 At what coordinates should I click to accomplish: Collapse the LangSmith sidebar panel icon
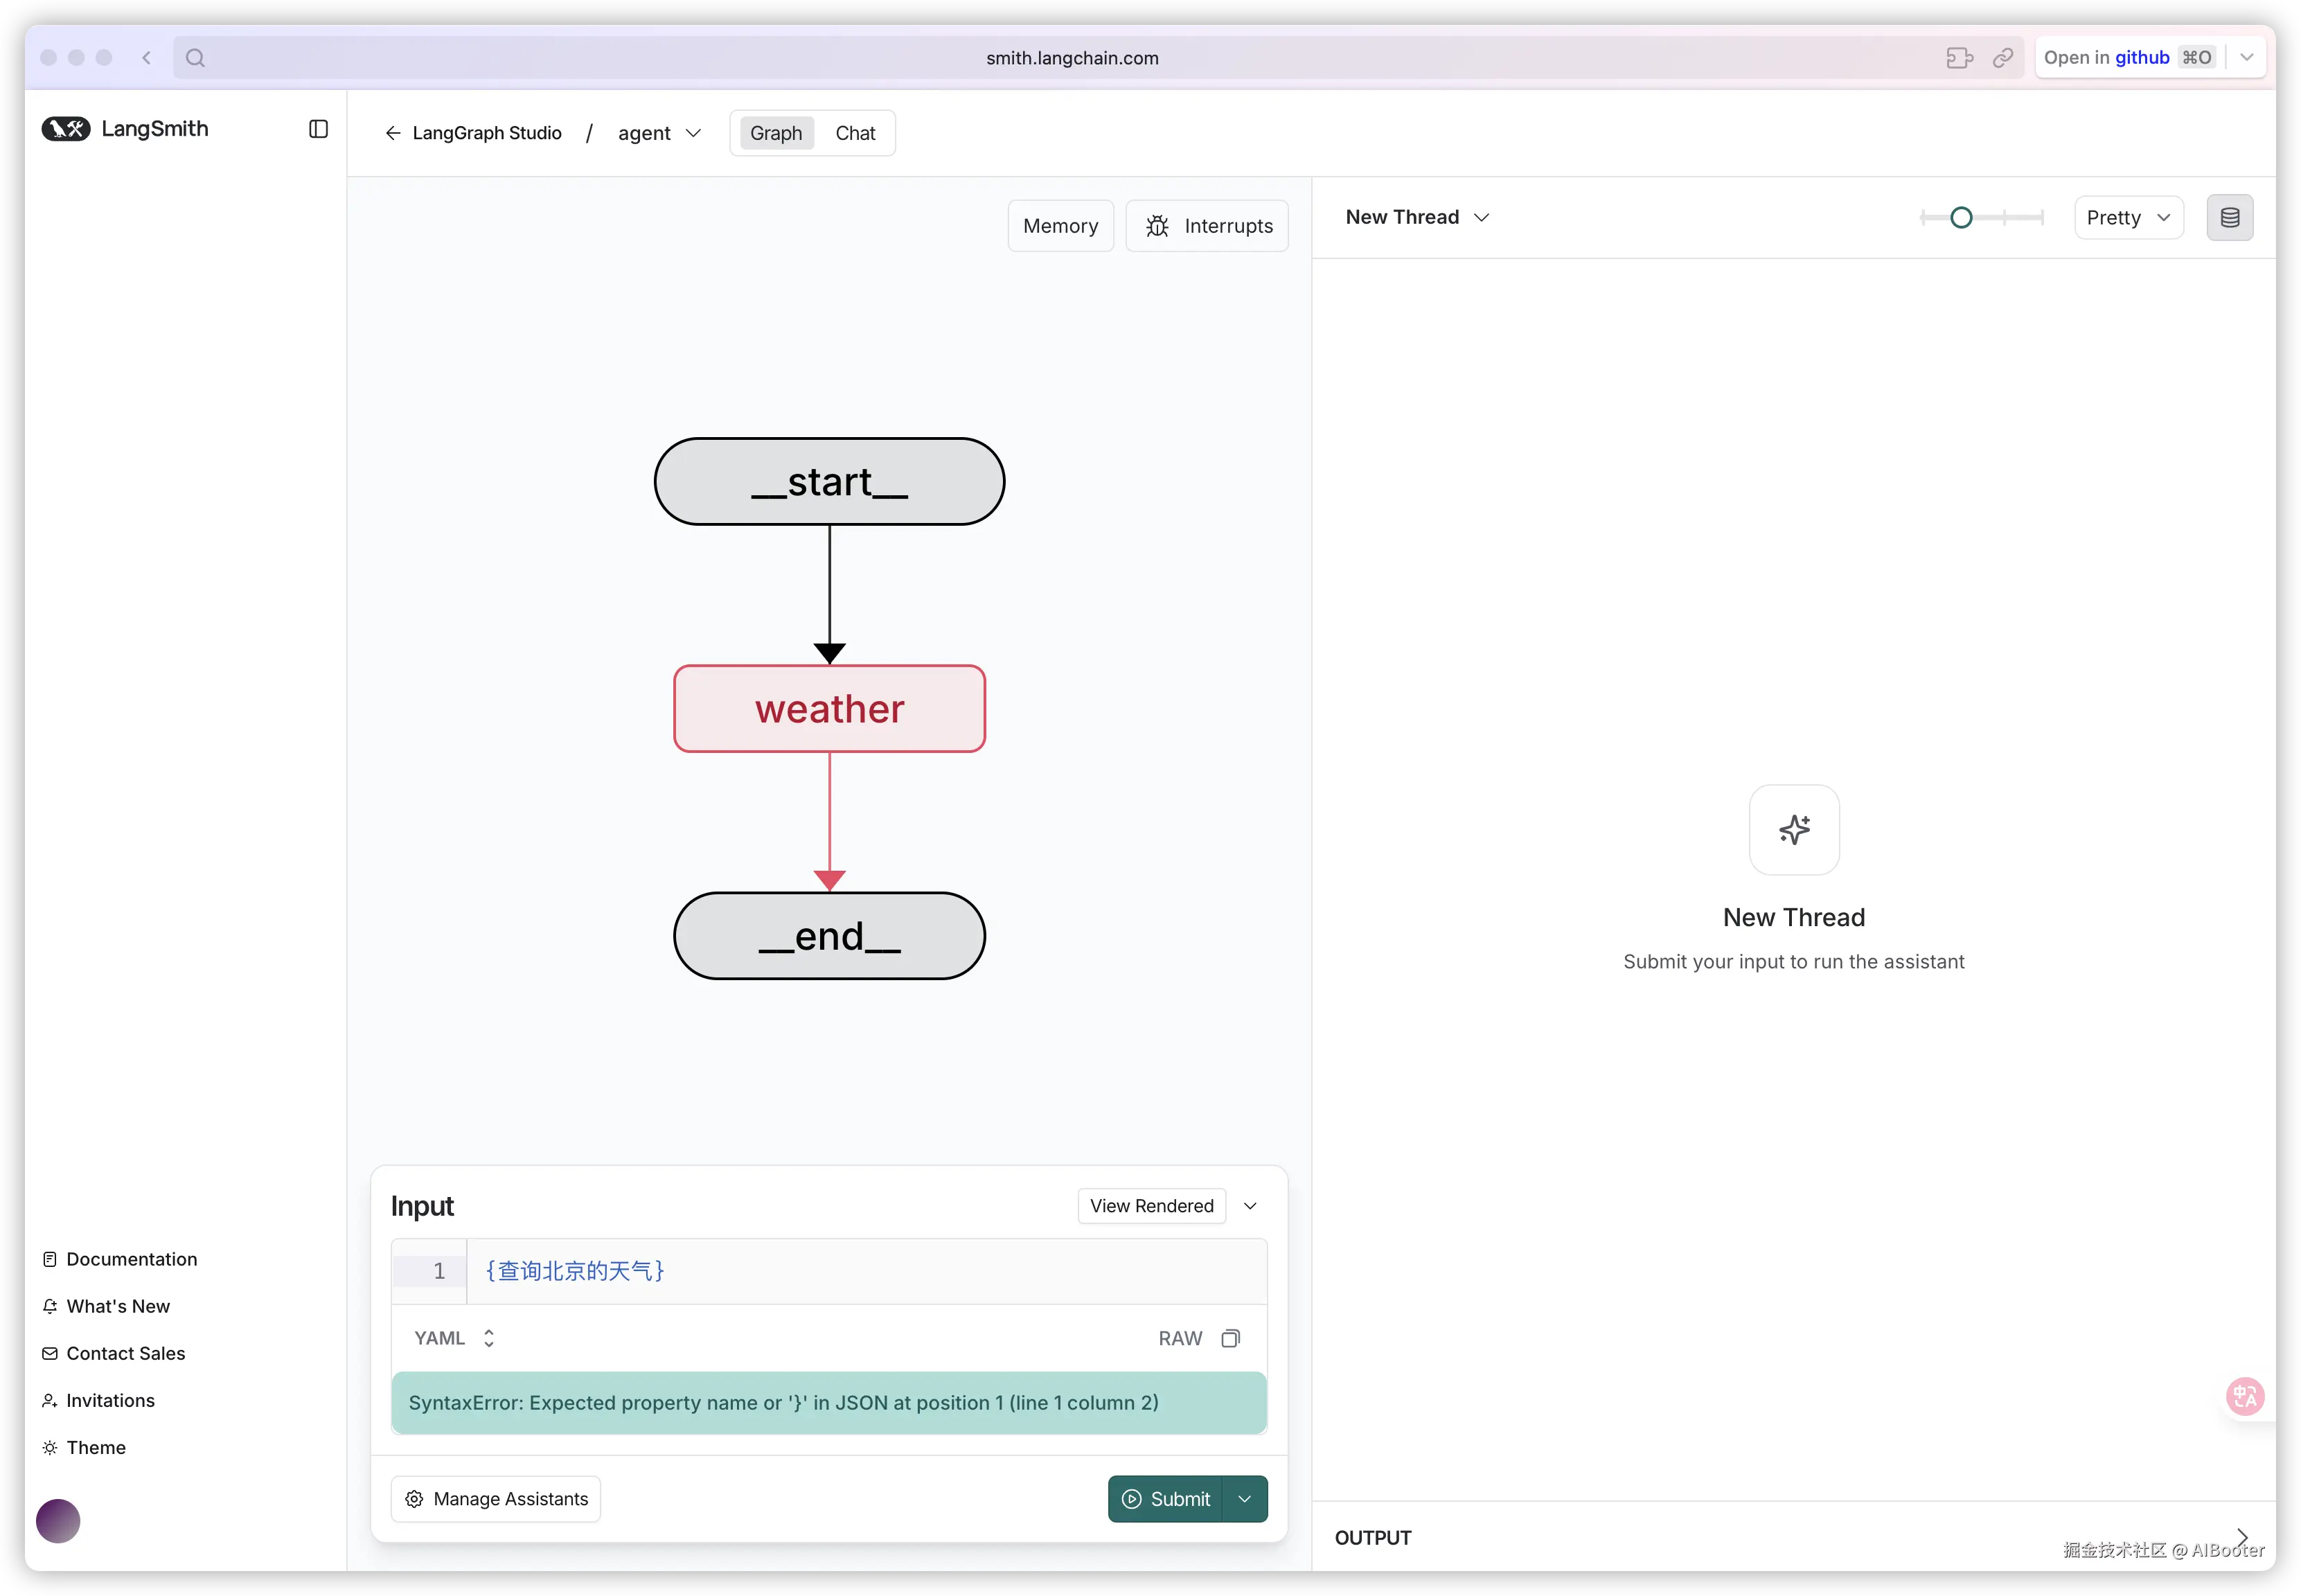[318, 129]
